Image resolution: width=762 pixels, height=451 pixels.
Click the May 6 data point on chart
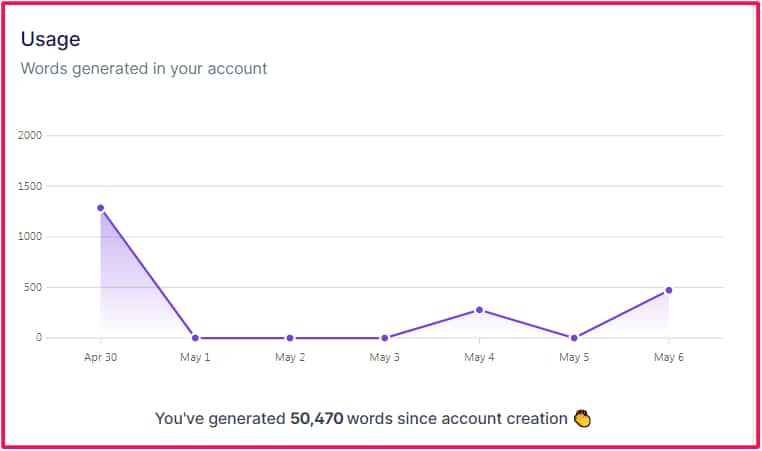coord(668,290)
